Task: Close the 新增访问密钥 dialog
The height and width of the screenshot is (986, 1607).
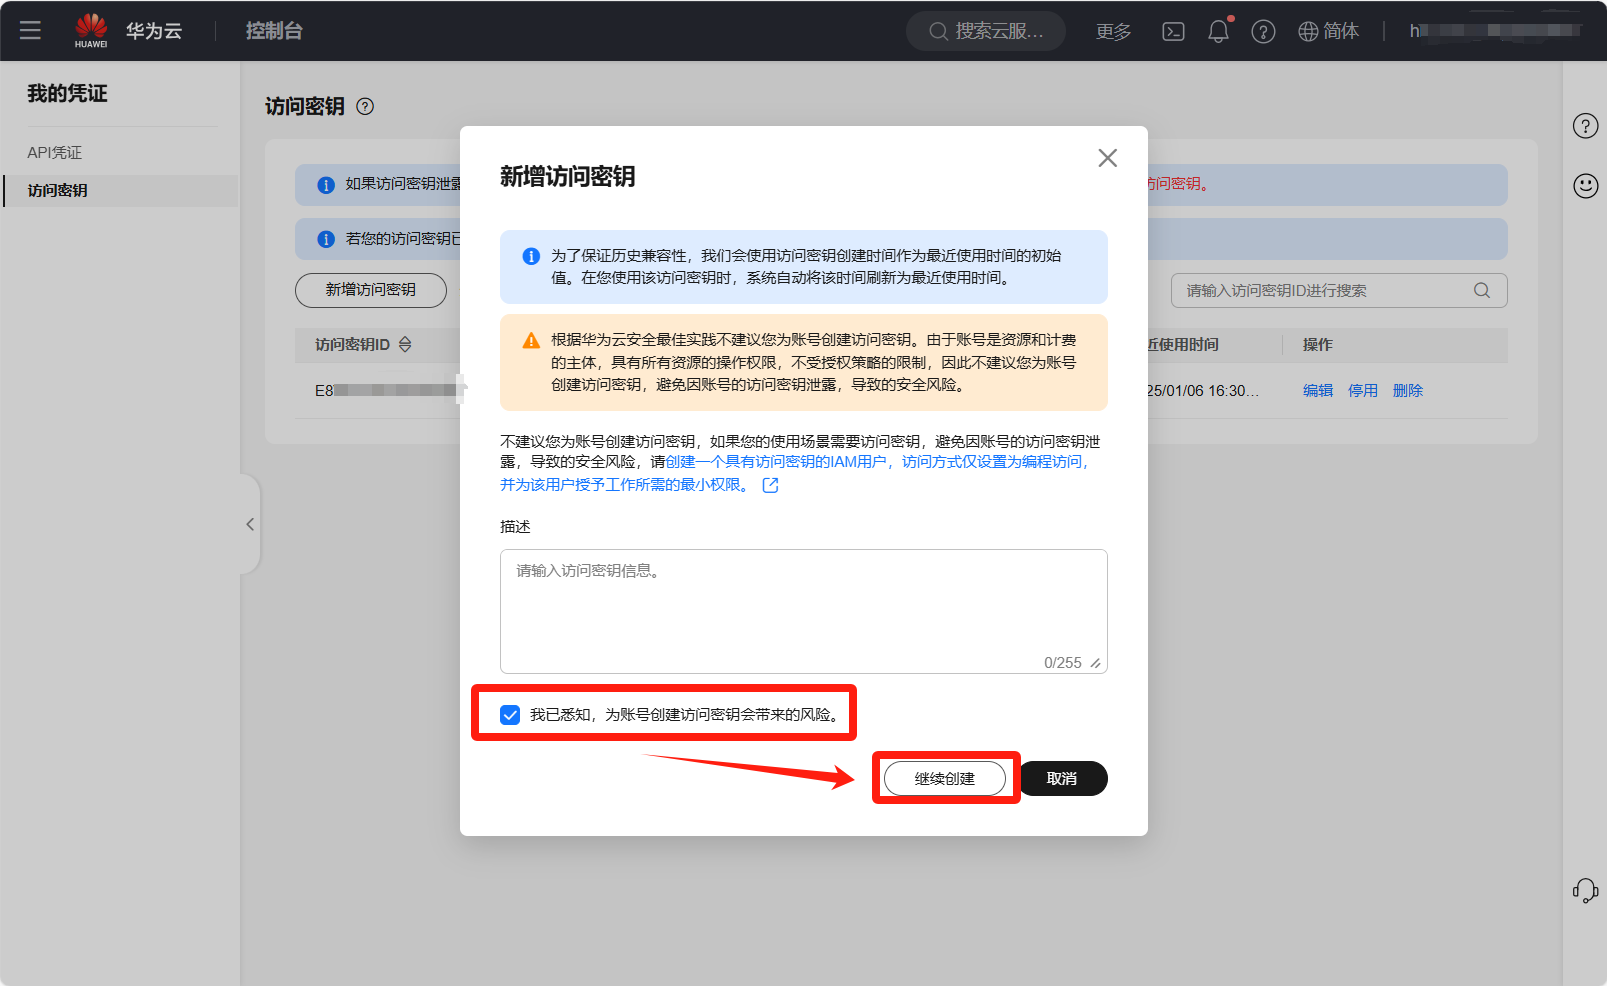Action: point(1107,158)
